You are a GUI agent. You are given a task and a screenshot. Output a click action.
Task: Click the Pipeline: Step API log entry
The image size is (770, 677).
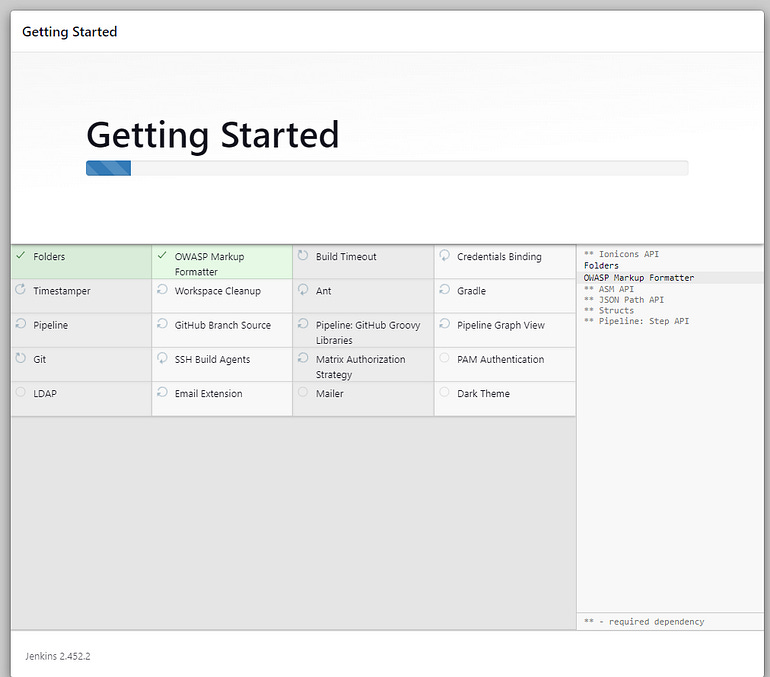click(x=636, y=321)
